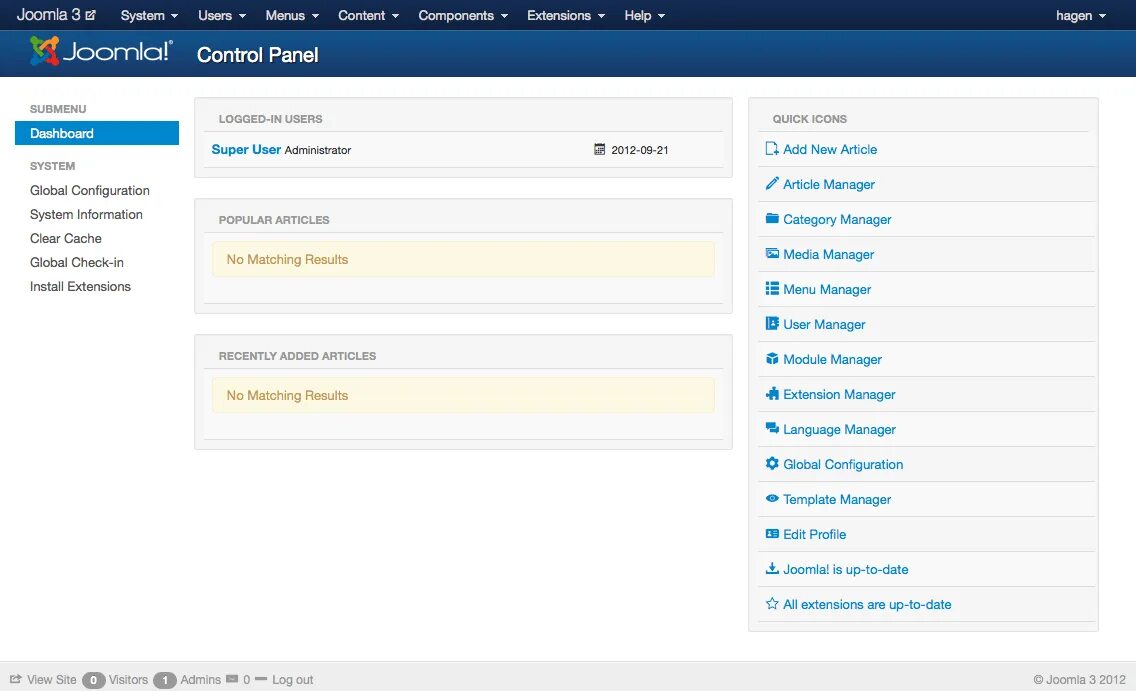This screenshot has height=691, width=1136.
Task: Open Install Extensions in the sidebar
Action: coord(80,286)
